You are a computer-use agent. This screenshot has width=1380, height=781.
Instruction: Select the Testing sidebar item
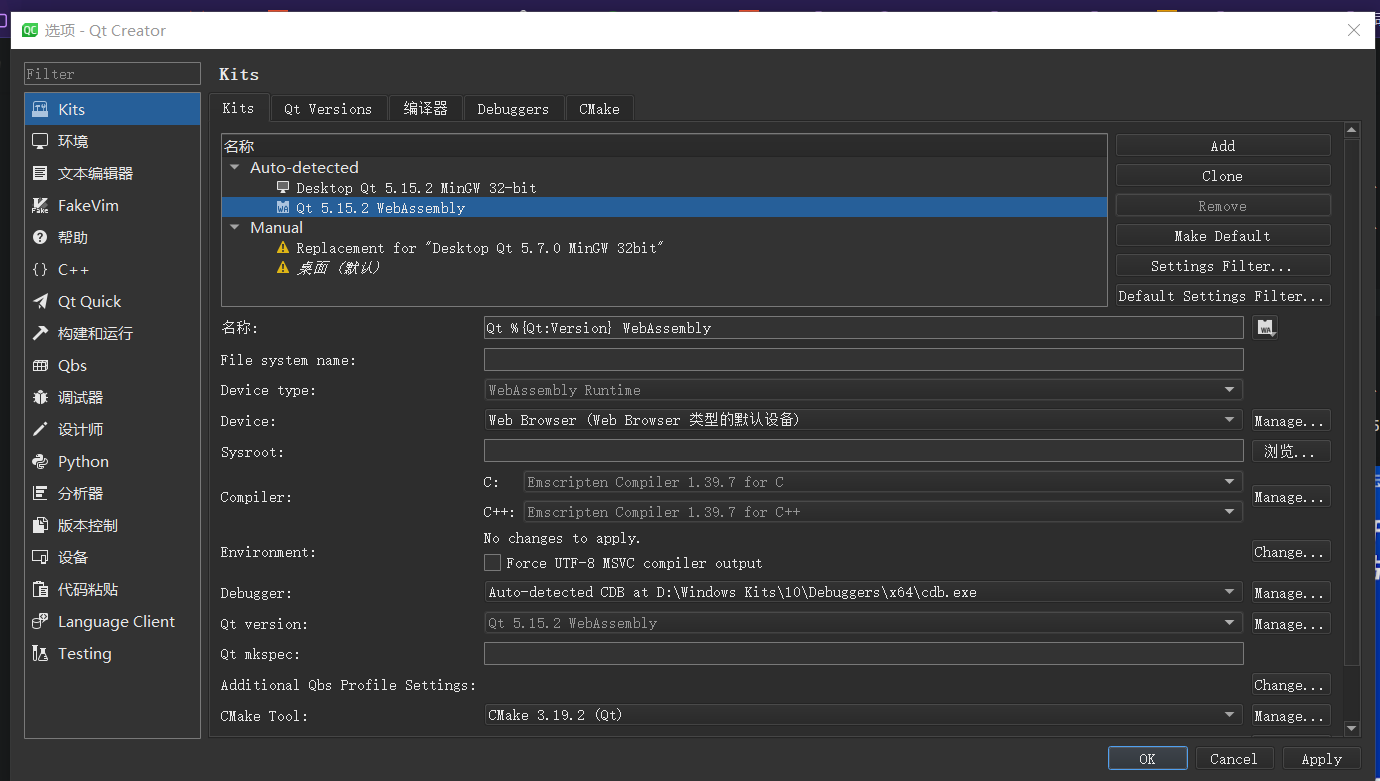tap(84, 653)
